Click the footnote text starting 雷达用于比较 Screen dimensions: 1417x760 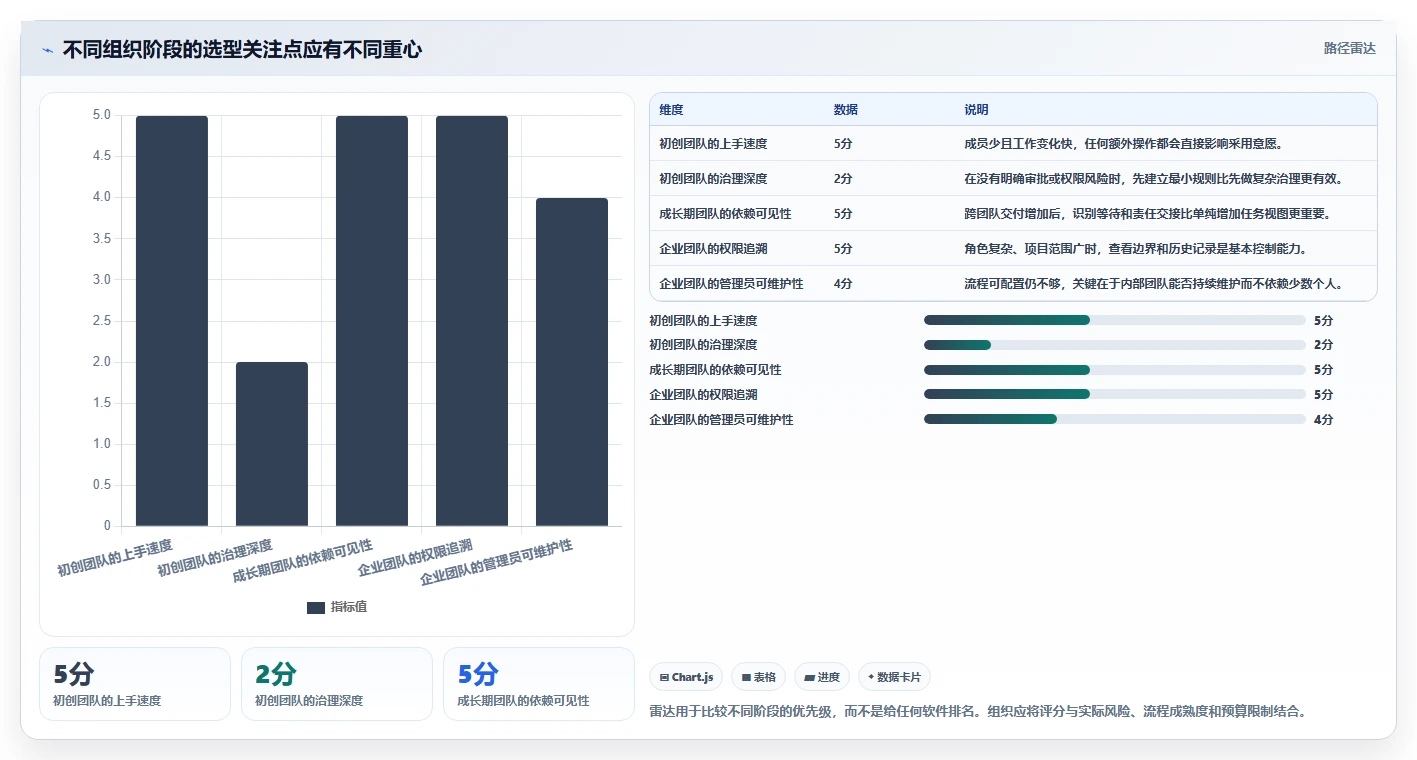(x=978, y=712)
